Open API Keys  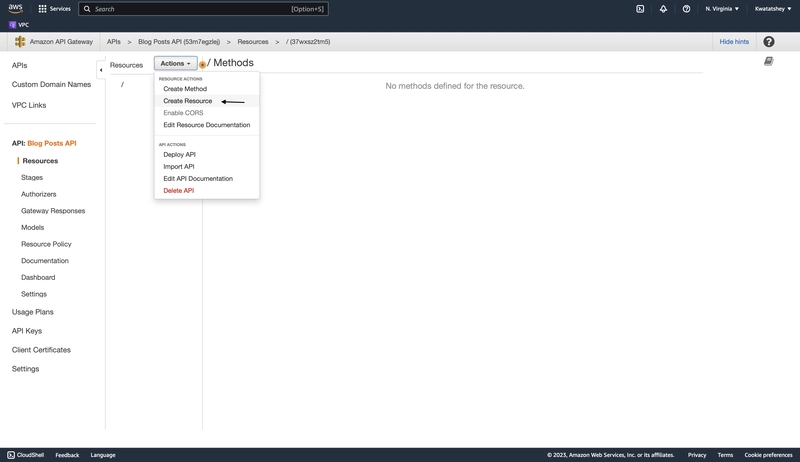tap(27, 331)
